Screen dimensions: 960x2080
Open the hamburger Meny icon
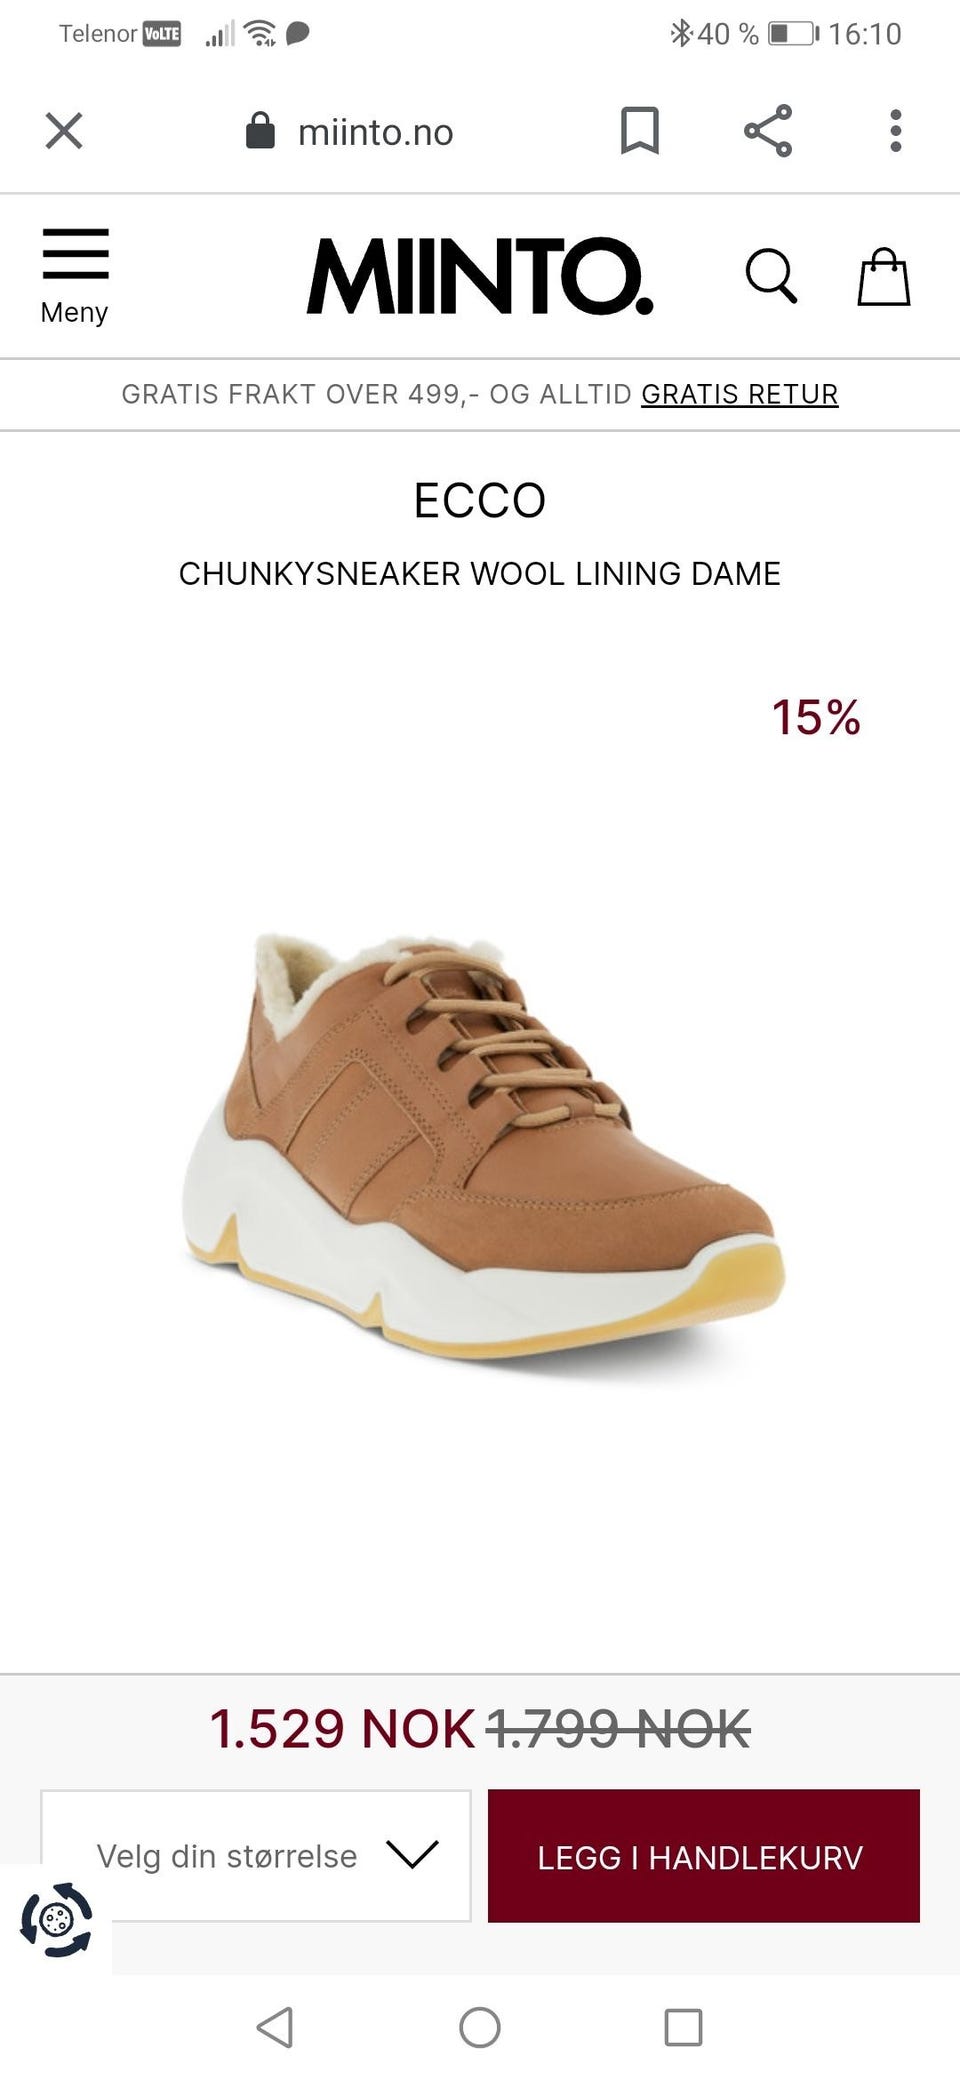pos(75,276)
